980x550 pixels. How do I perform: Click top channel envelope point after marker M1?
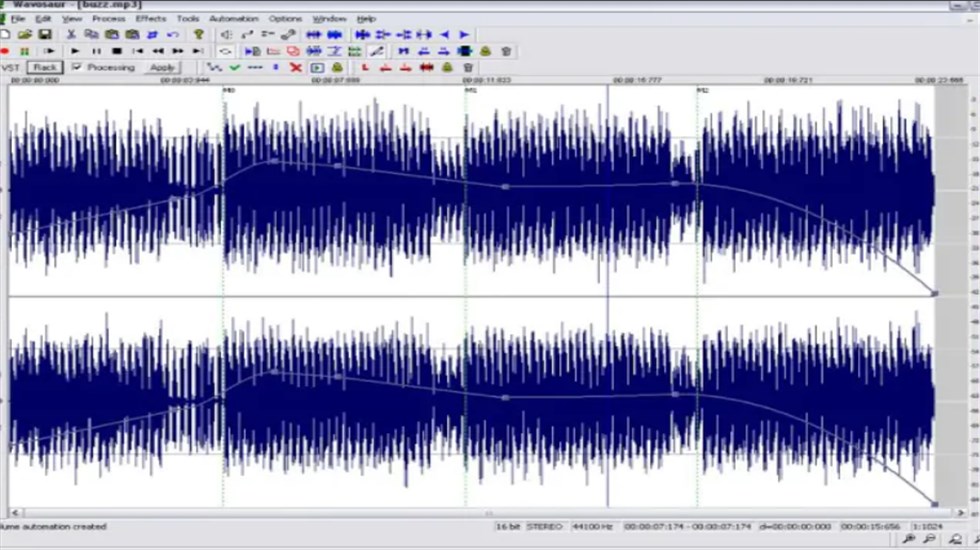pos(505,187)
